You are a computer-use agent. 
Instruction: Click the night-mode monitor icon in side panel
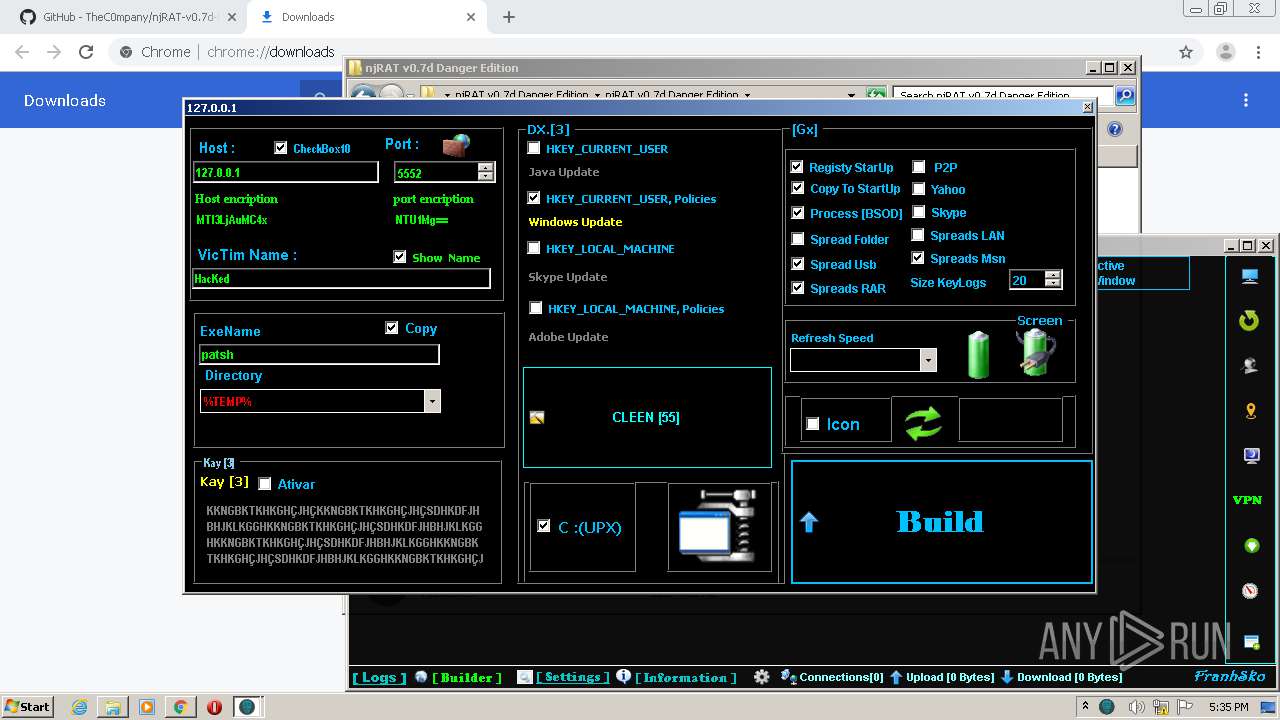(x=1250, y=456)
